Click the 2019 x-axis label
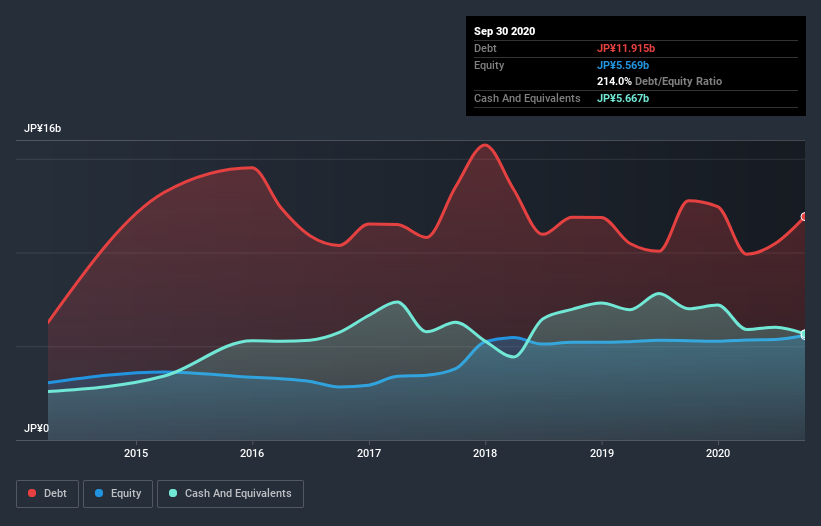The height and width of the screenshot is (526, 821). (x=602, y=453)
